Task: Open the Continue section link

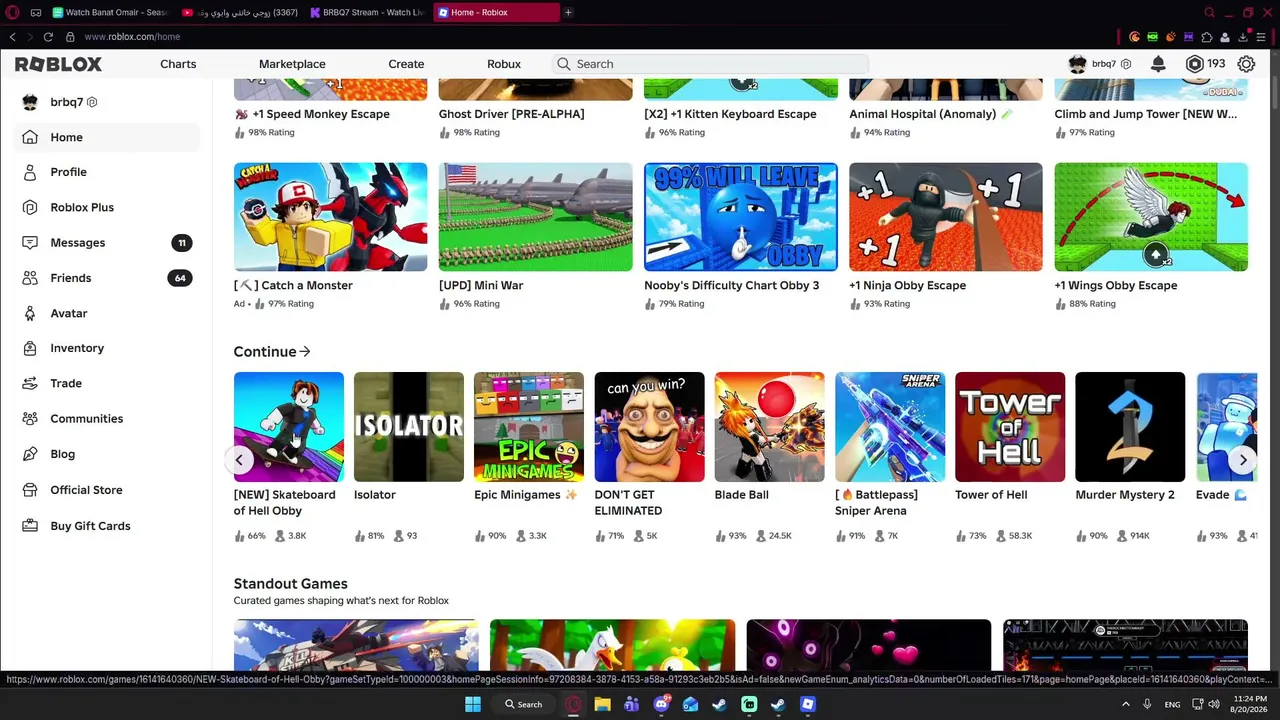Action: point(272,352)
